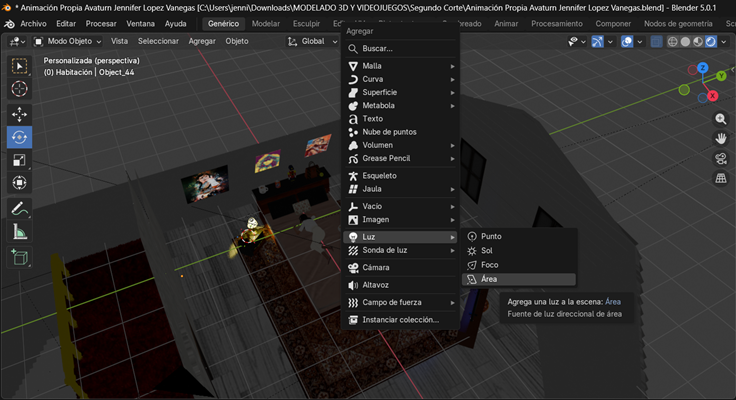Open the Archivo menu

point(33,23)
